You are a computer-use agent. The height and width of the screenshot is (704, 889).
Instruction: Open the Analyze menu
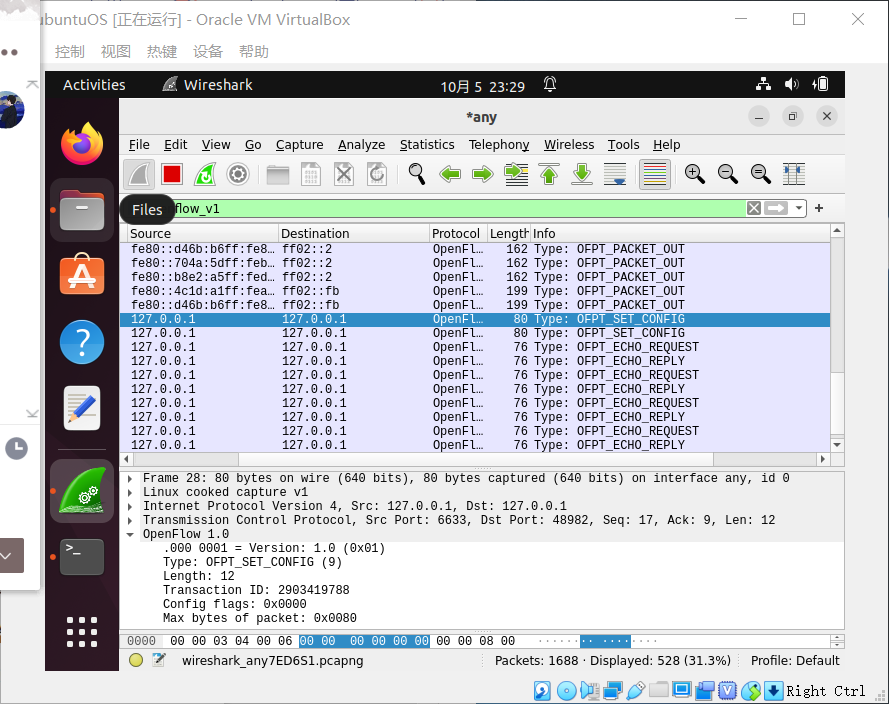361,145
